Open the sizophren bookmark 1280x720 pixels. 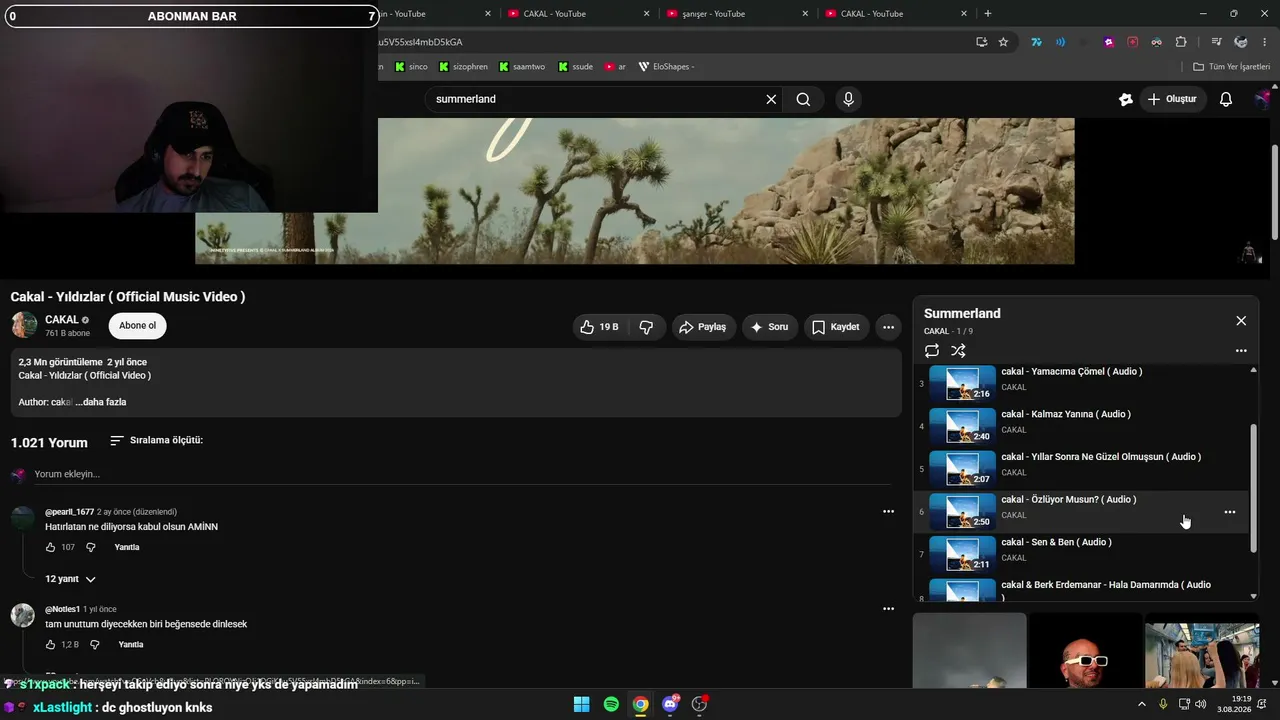[463, 67]
